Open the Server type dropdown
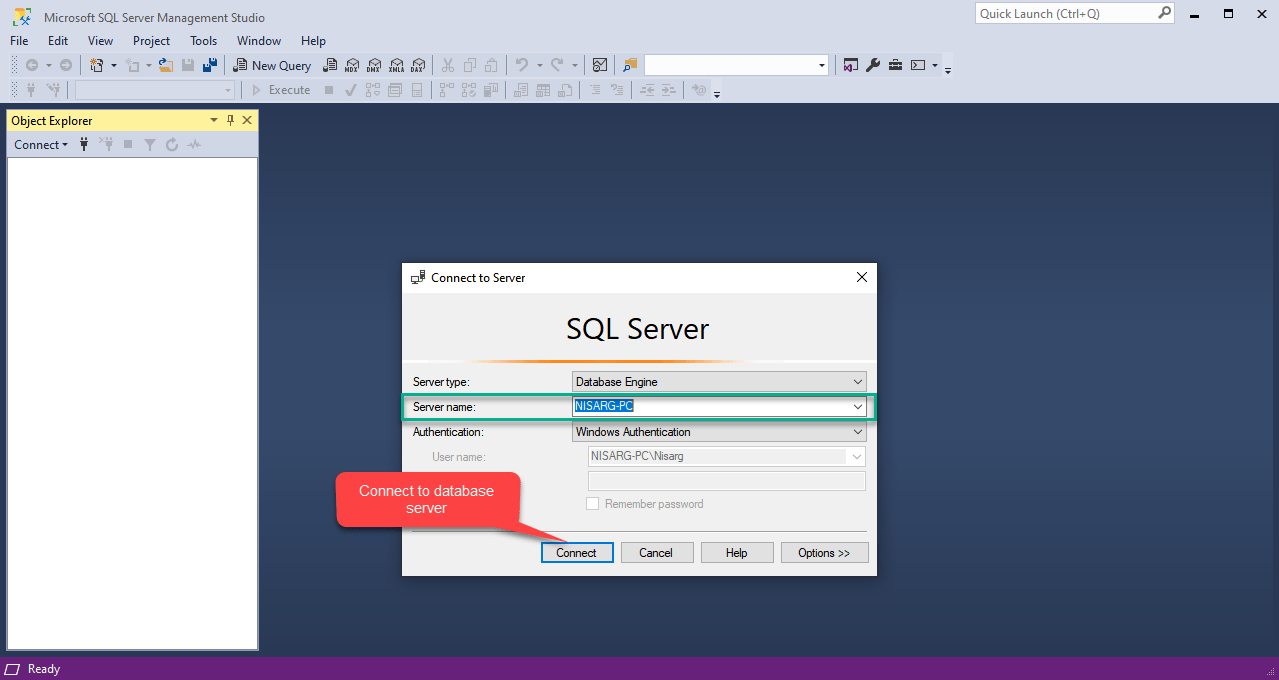Screen dimensions: 1279x680 (856, 381)
